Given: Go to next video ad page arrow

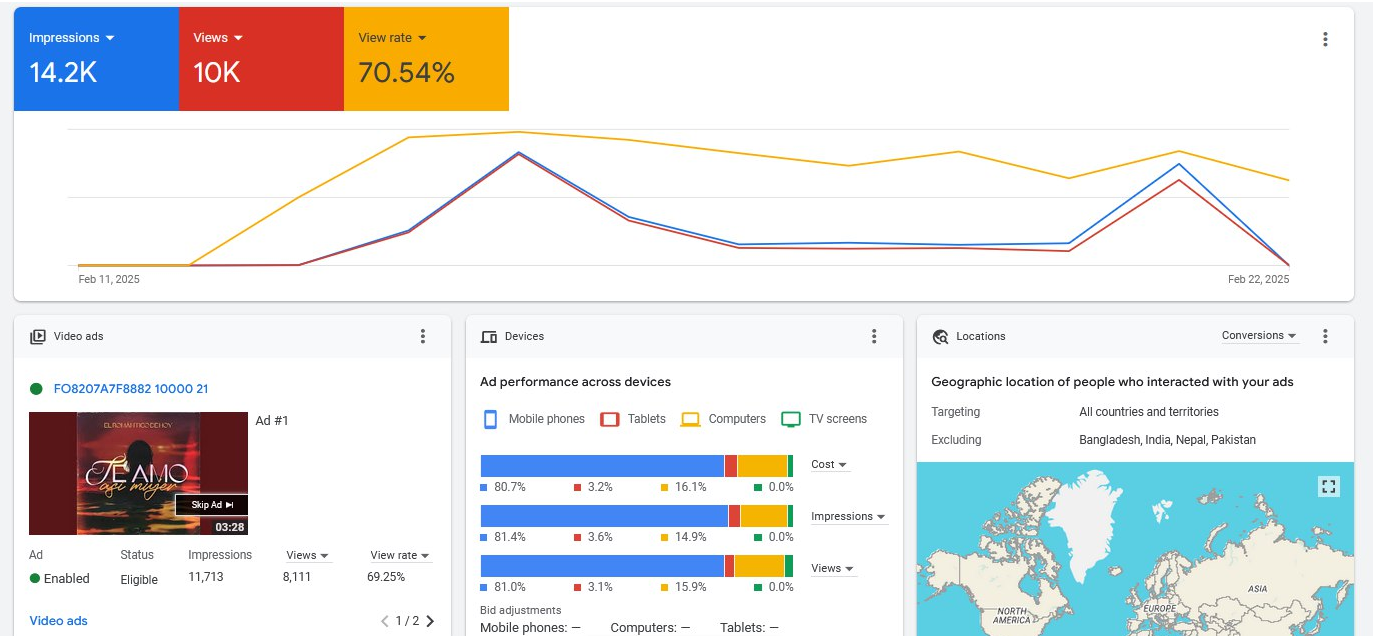Looking at the screenshot, I should [x=430, y=621].
